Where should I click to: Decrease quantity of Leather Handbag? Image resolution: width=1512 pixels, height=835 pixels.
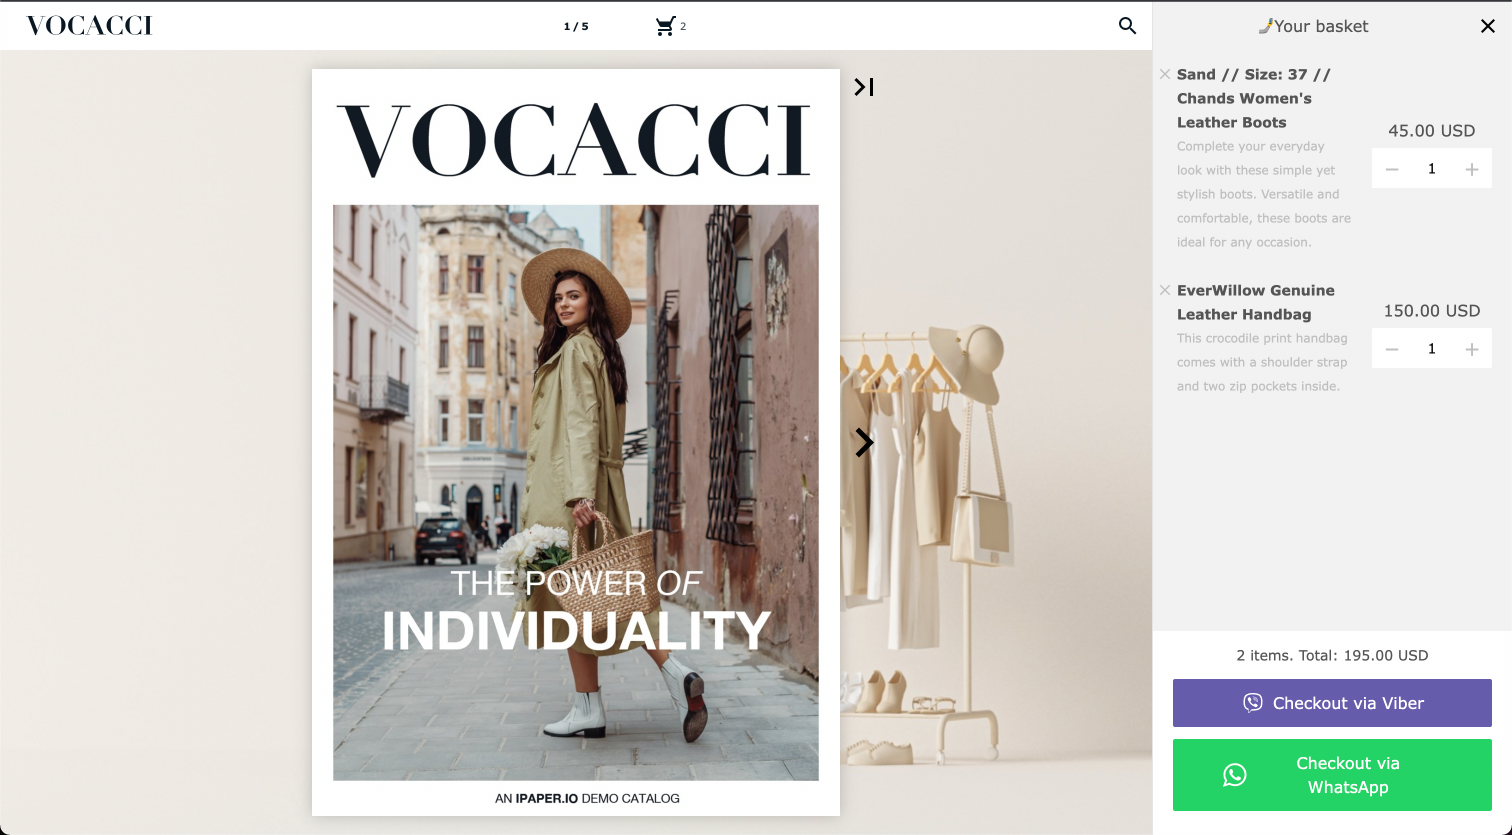coord(1392,349)
